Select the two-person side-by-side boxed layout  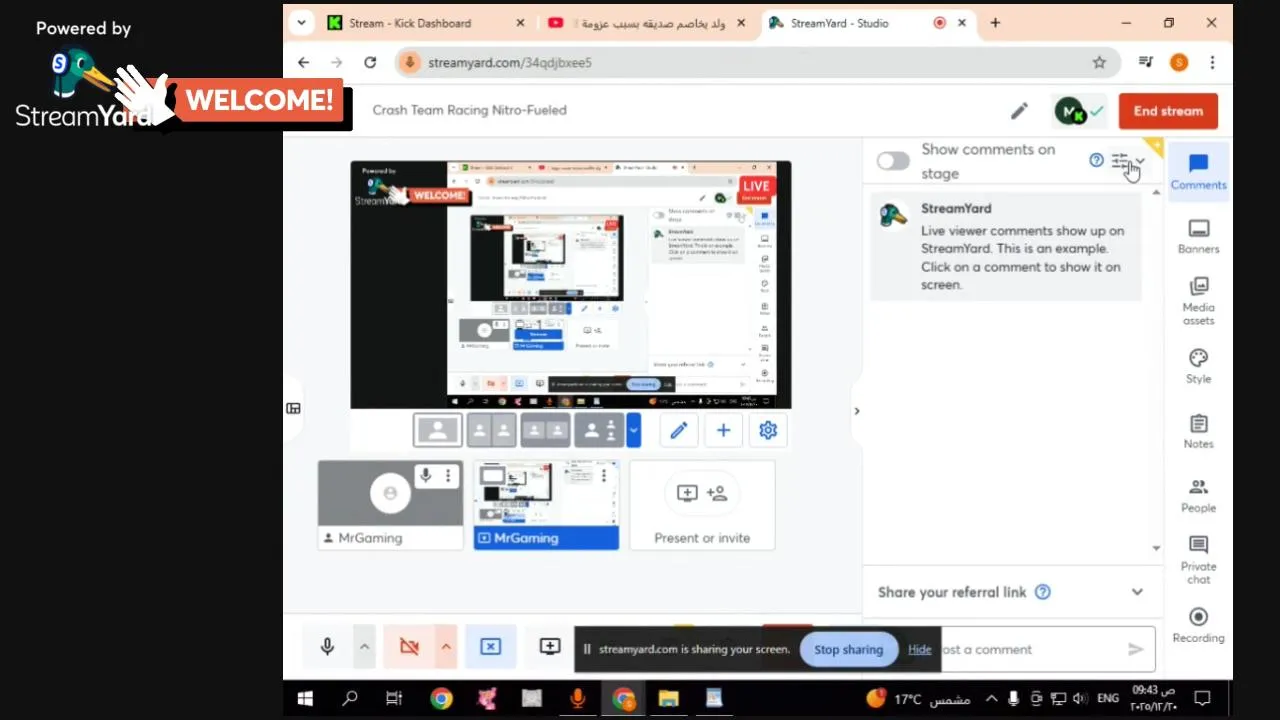(545, 430)
